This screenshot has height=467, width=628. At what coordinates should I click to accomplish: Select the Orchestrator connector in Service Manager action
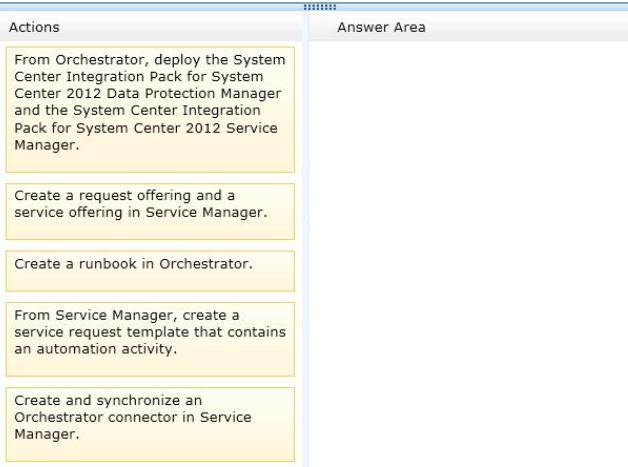(150, 425)
